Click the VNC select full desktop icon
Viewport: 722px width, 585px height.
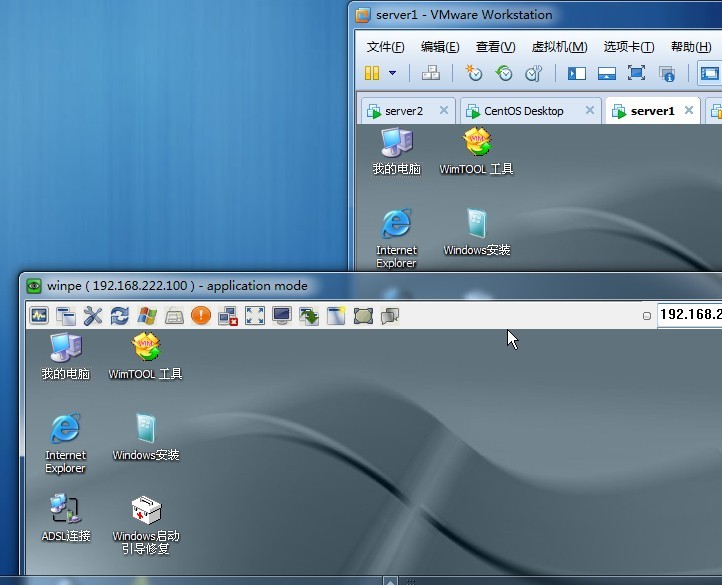[363, 316]
